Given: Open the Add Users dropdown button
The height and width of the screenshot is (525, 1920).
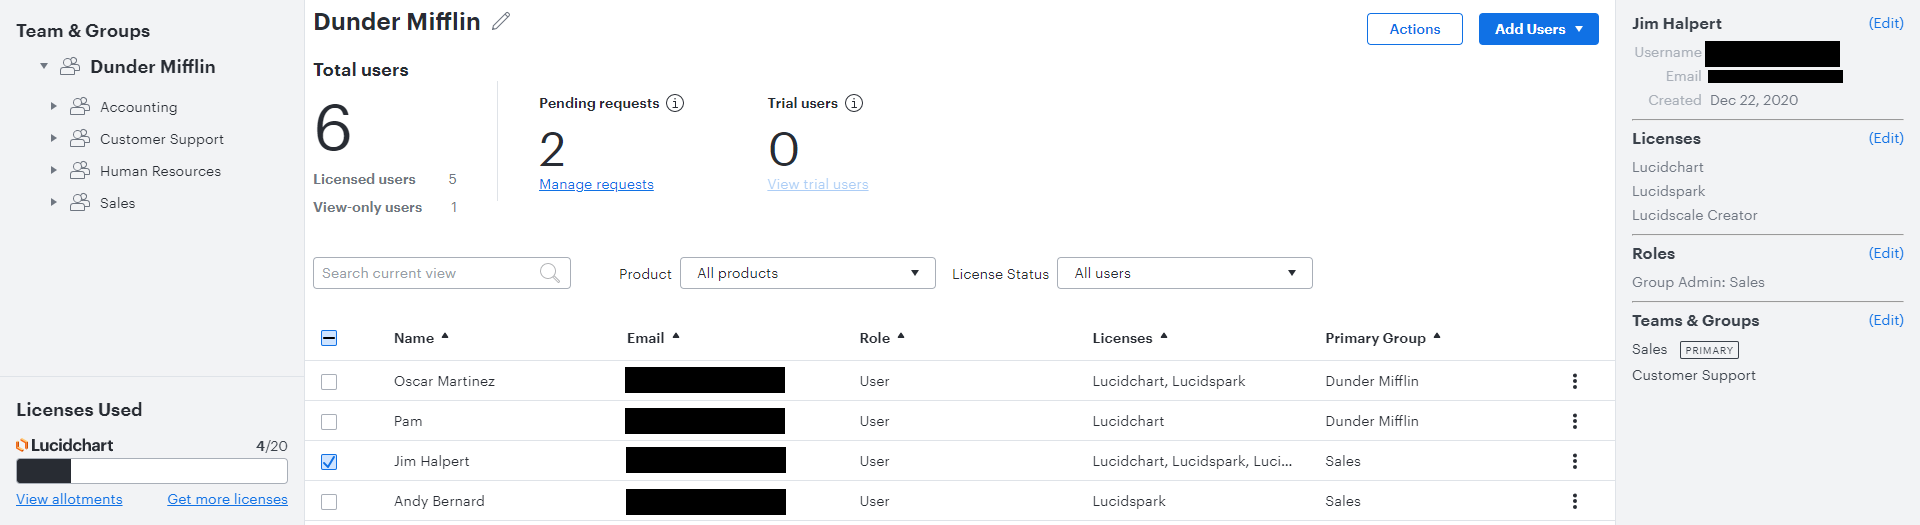Looking at the screenshot, I should [1539, 29].
